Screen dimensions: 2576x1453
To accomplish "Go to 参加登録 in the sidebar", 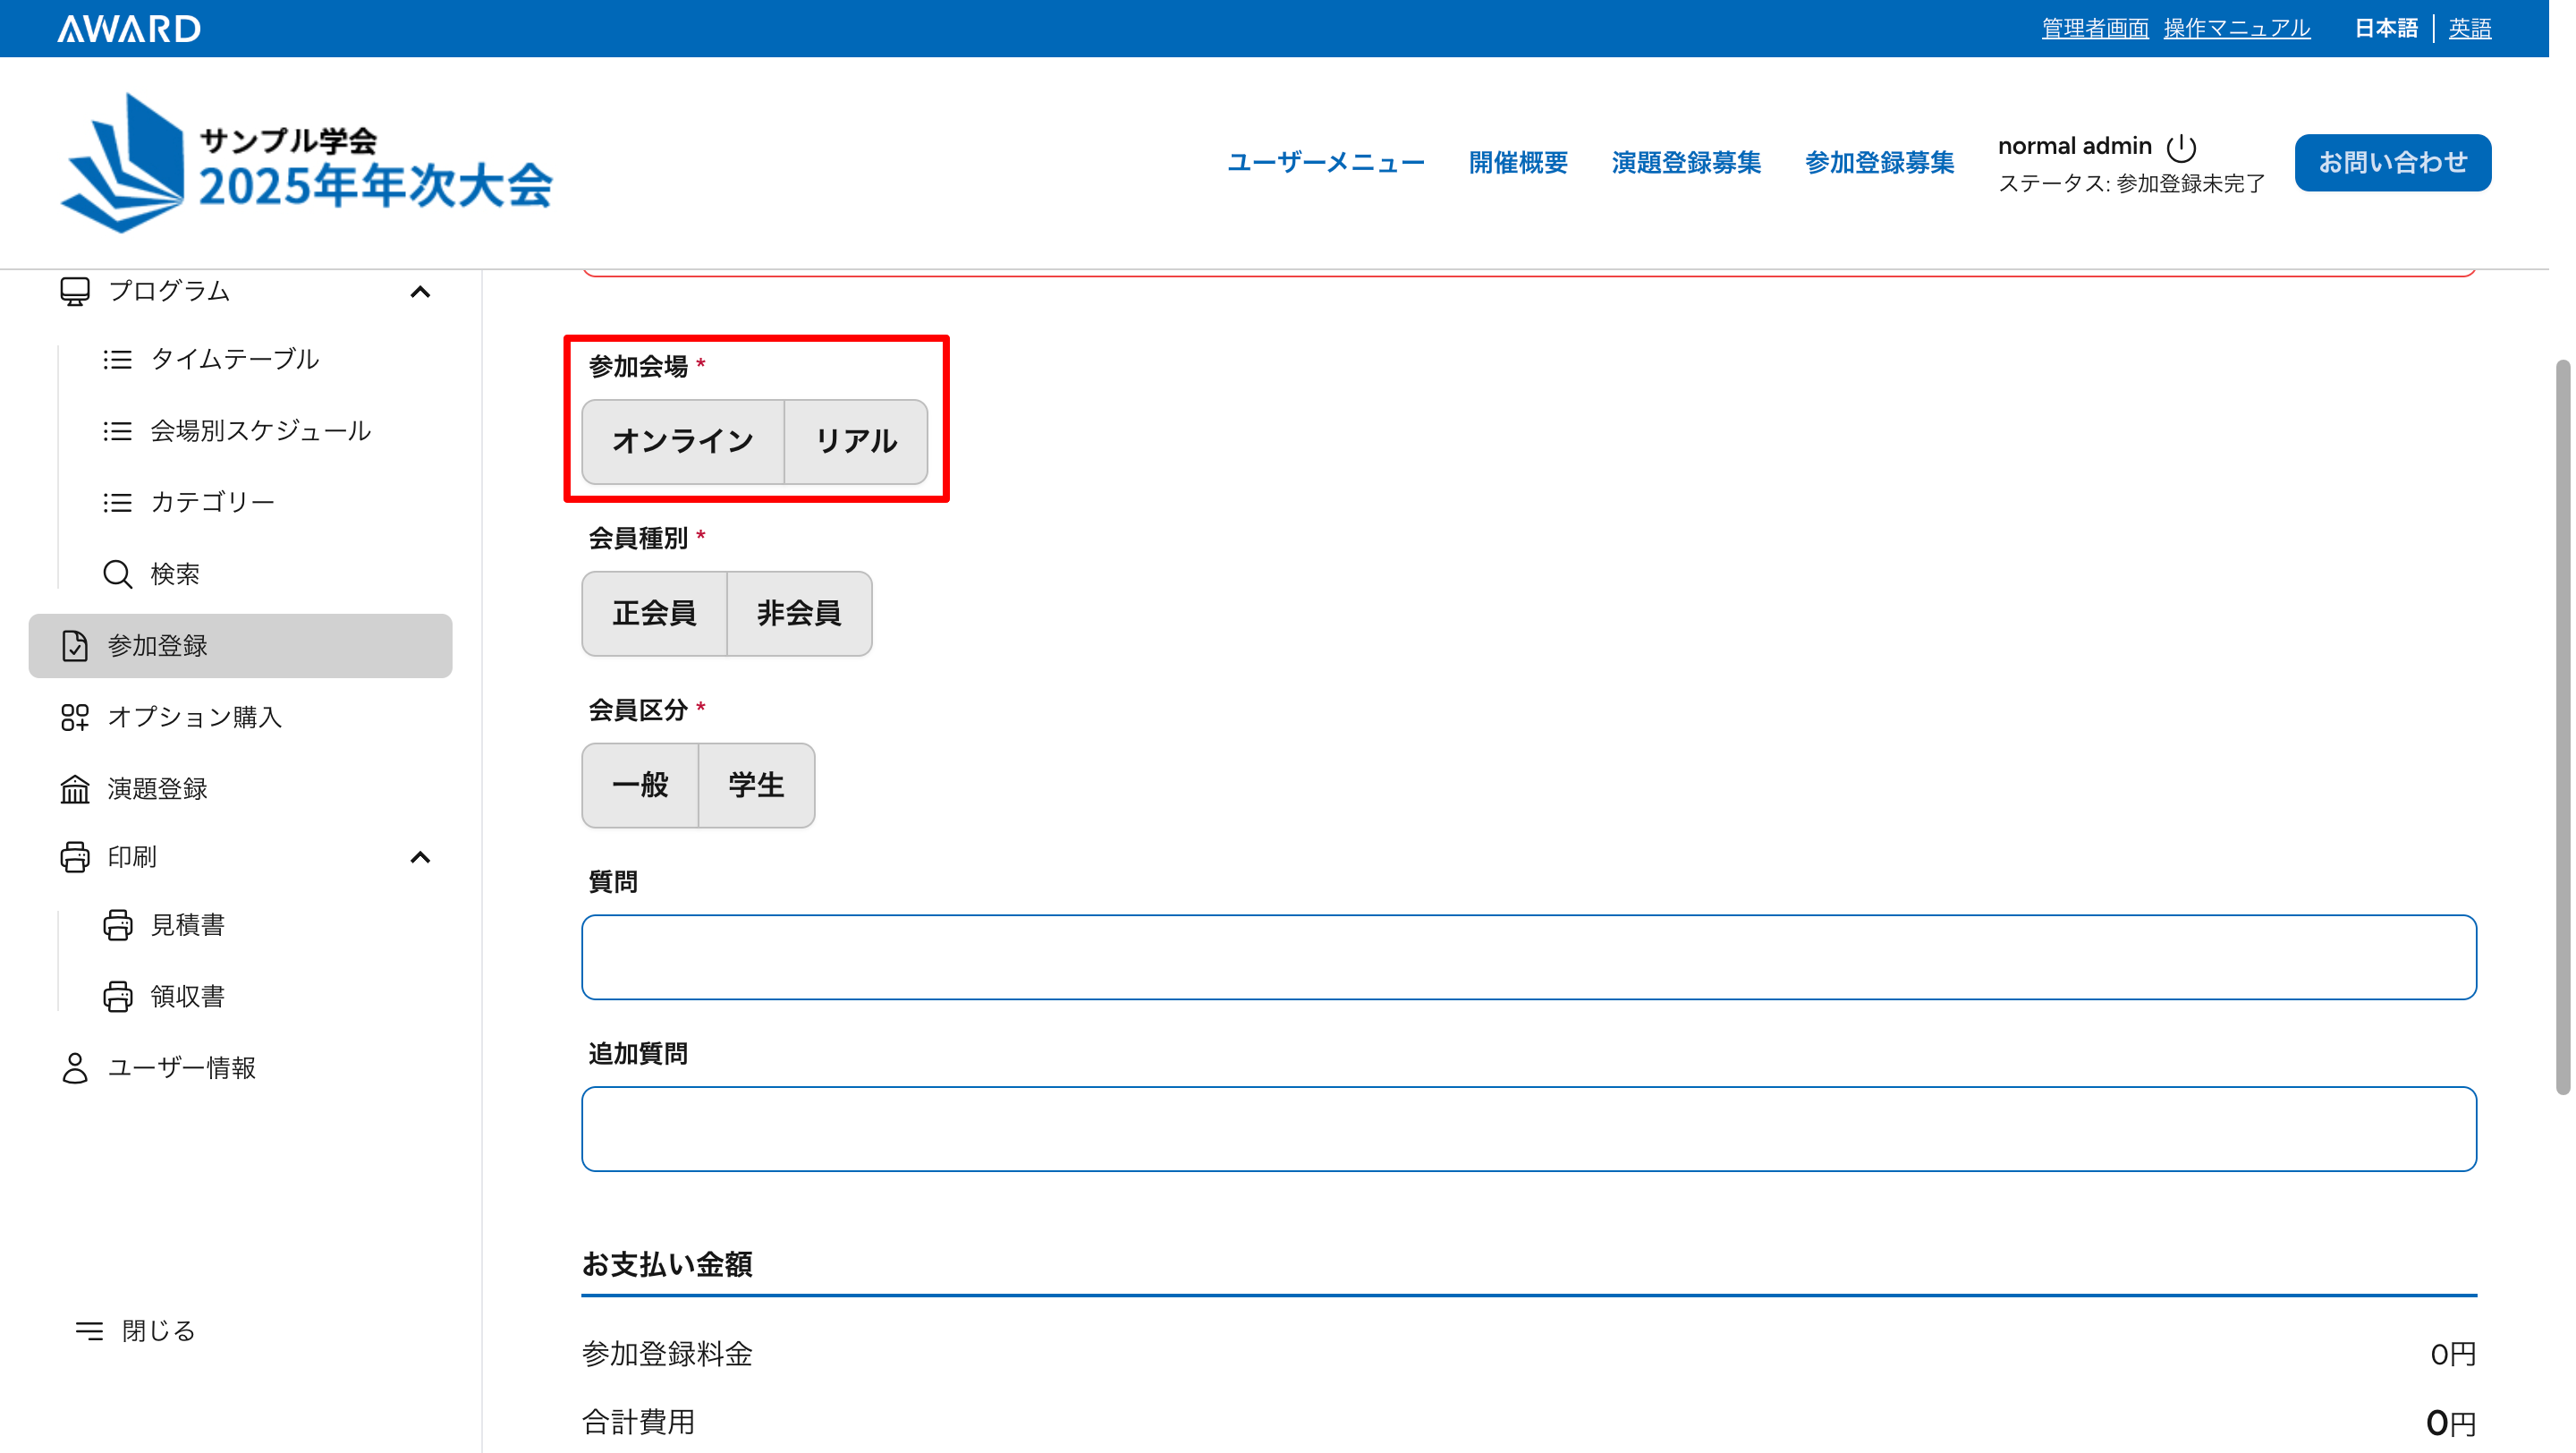I will (241, 646).
